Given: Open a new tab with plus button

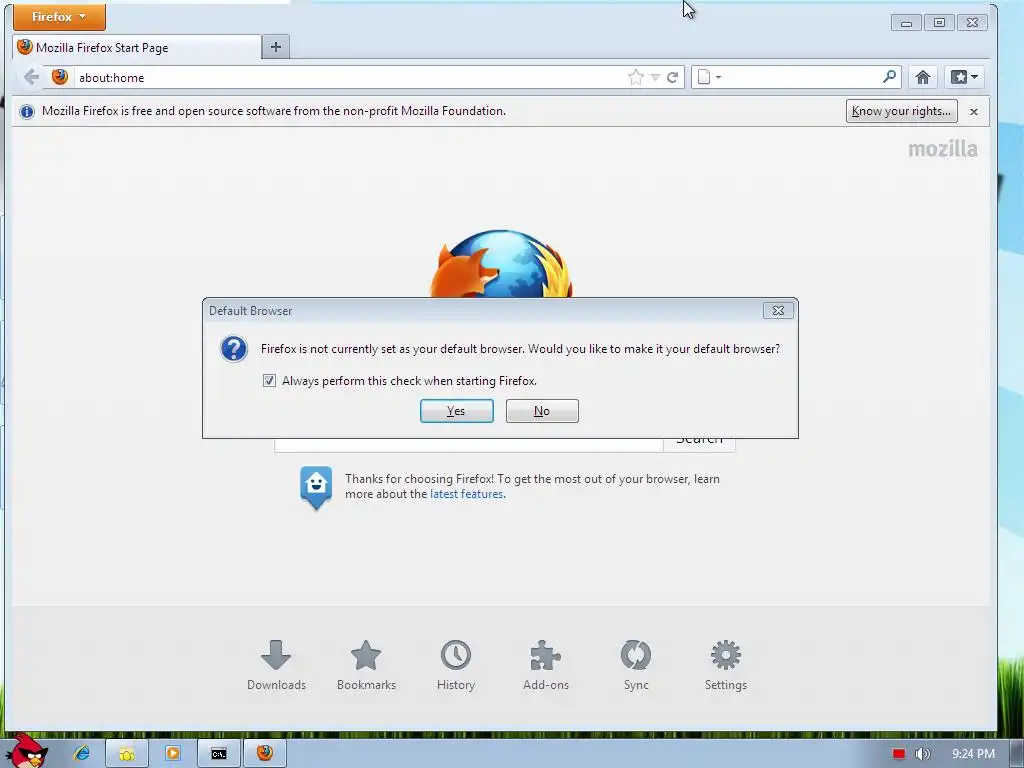Looking at the screenshot, I should 276,47.
